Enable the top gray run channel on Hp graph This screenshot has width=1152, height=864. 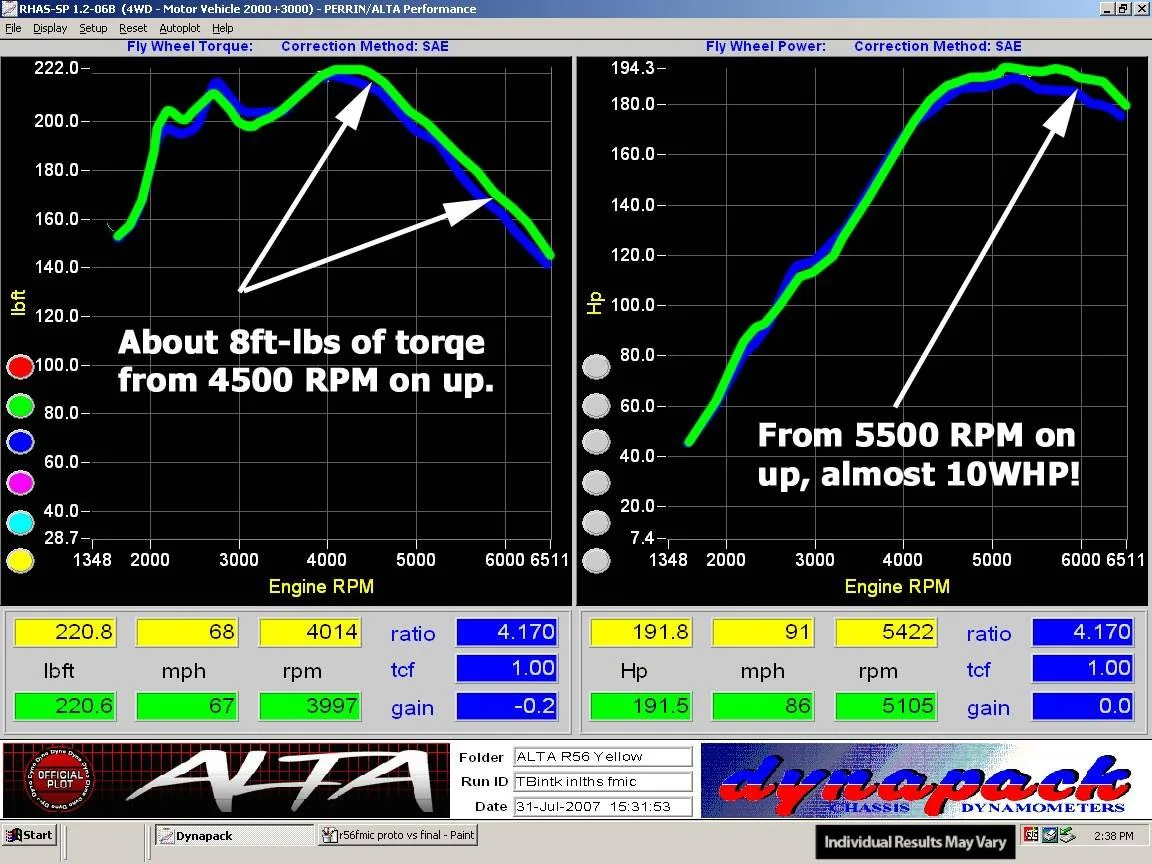click(x=596, y=367)
